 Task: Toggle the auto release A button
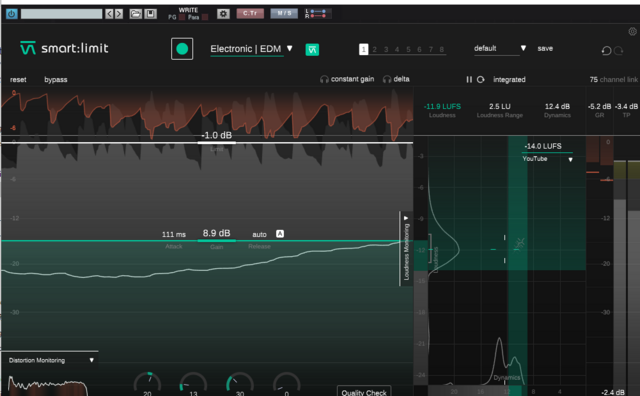tap(280, 234)
